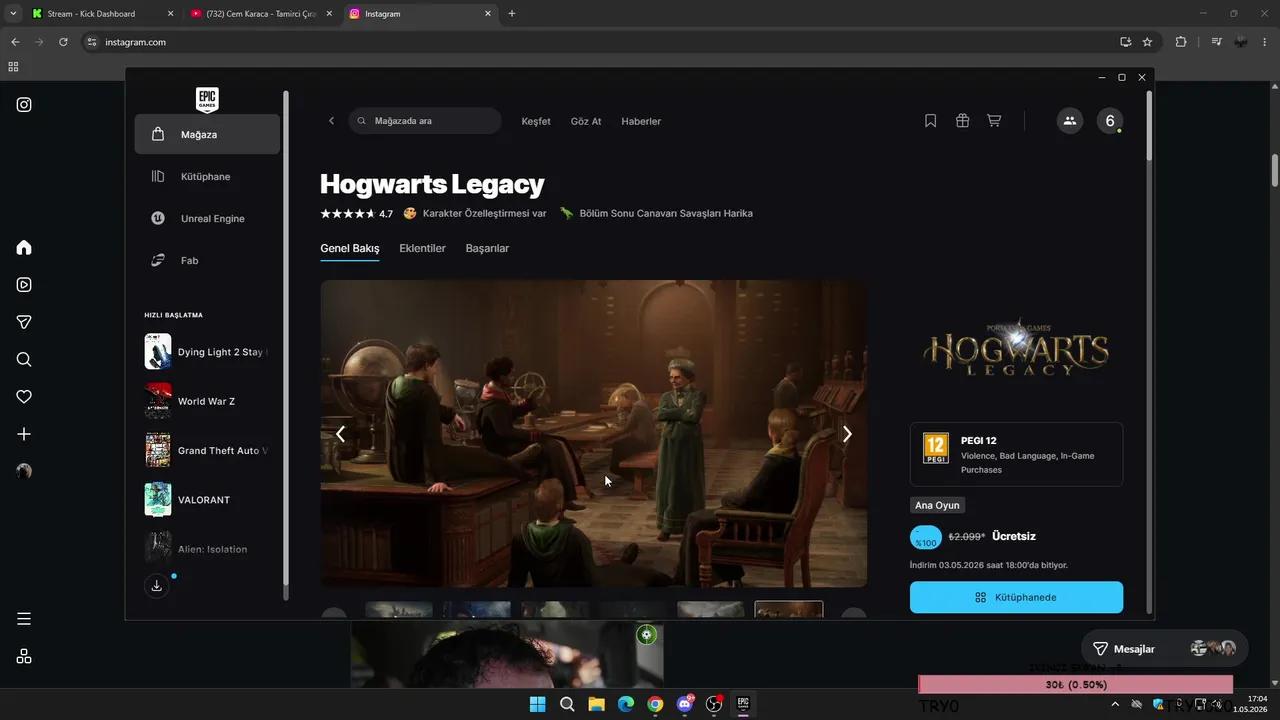Open Instagram home icon in browser sidebar
This screenshot has width=1280, height=720.
(24, 247)
